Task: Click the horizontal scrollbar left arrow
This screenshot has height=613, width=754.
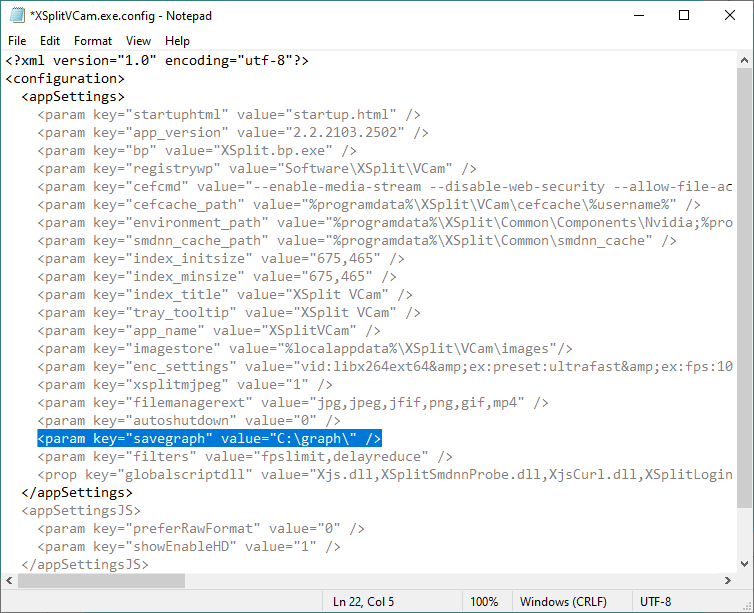Action: pos(9,581)
